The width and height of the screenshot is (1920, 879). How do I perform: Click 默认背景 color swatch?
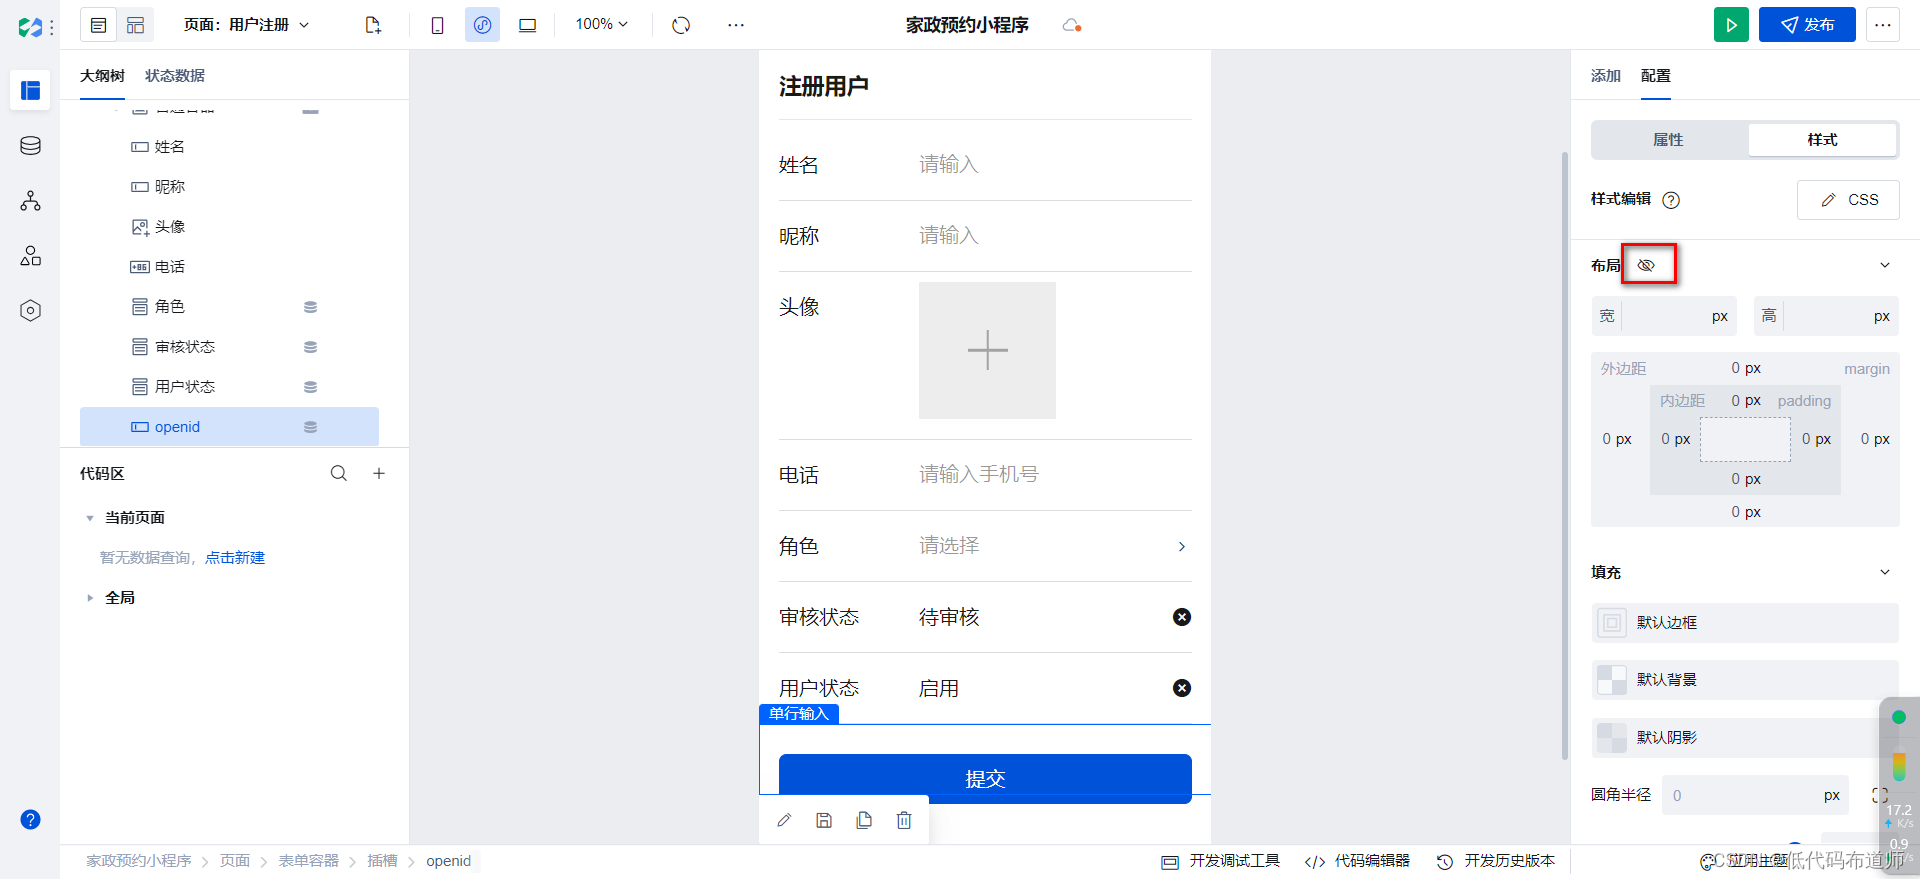coord(1612,680)
